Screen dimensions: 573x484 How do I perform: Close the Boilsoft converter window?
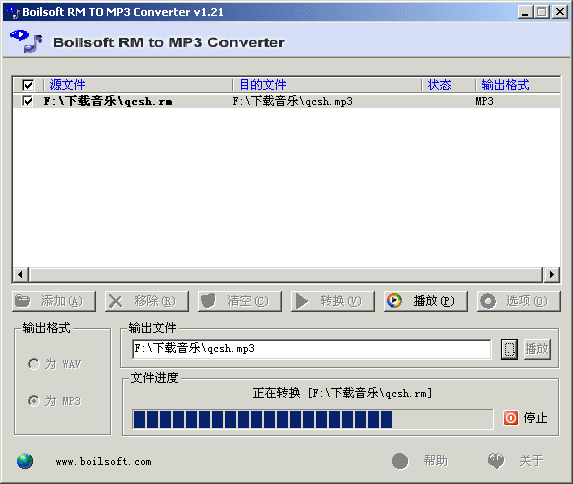[x=560, y=12]
